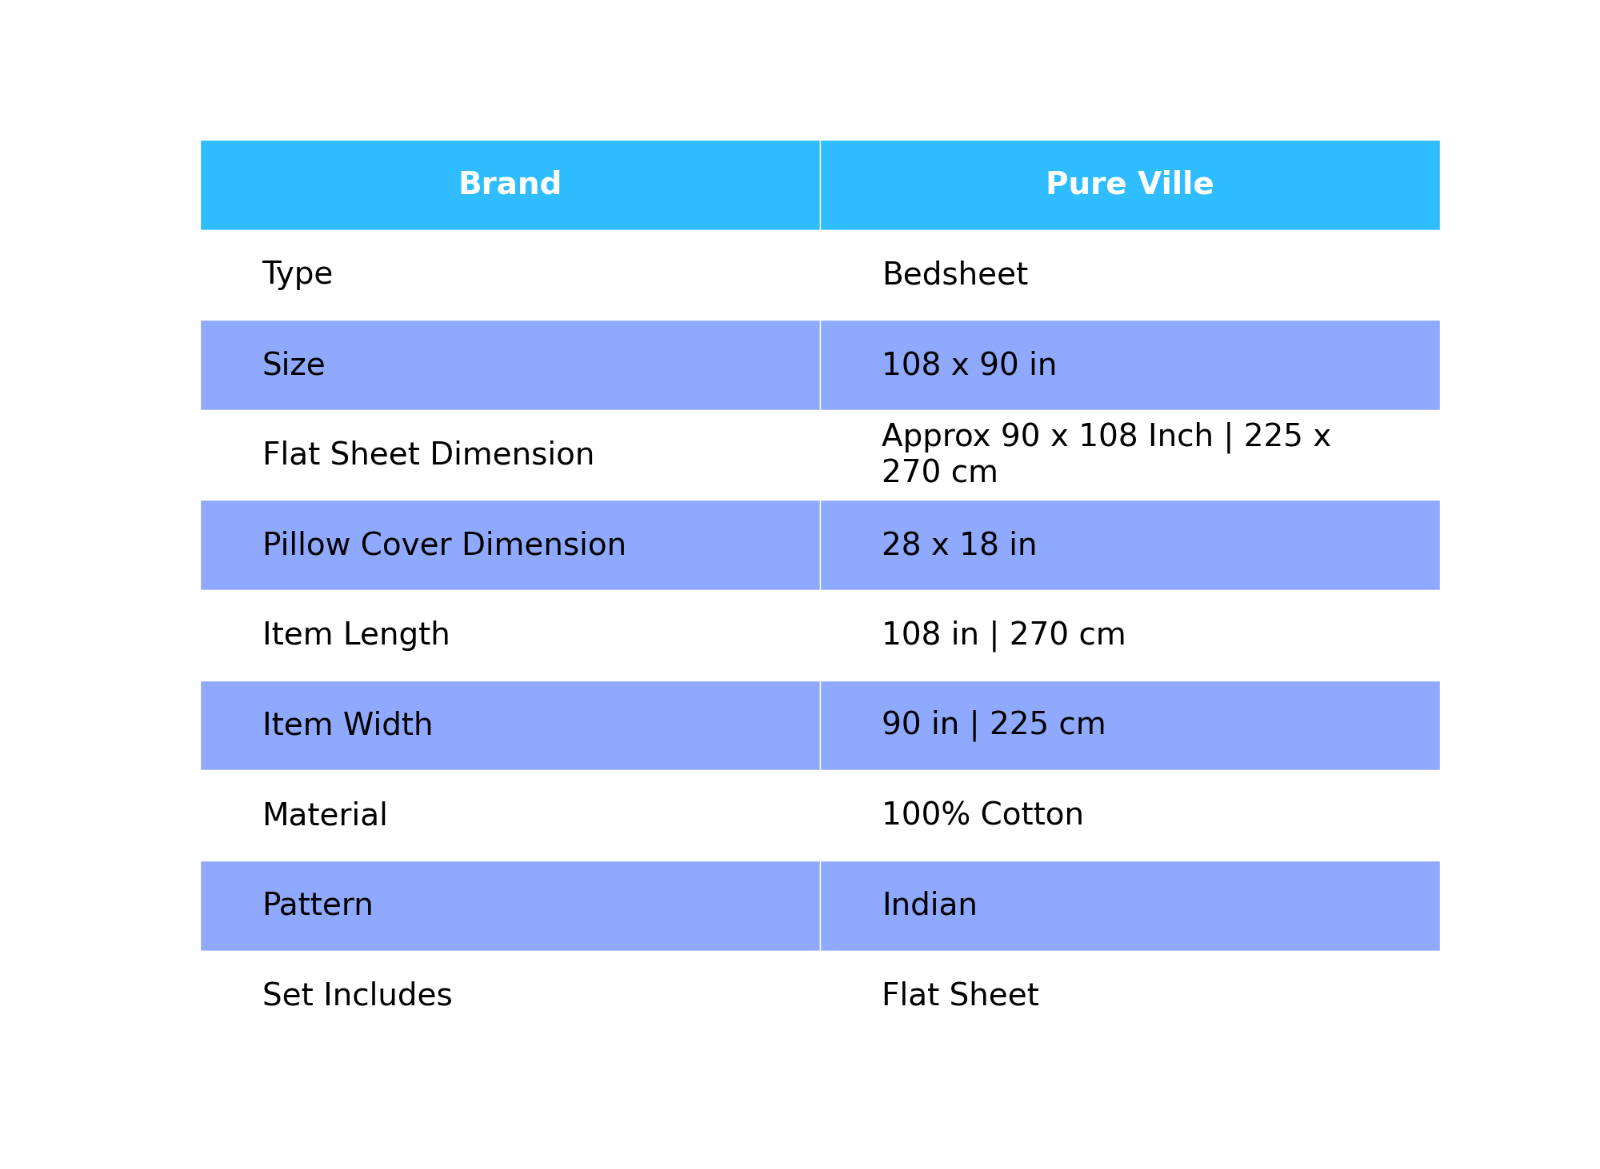This screenshot has height=1169, width=1600.
Task: Click the Indian pattern value
Action: (x=929, y=905)
